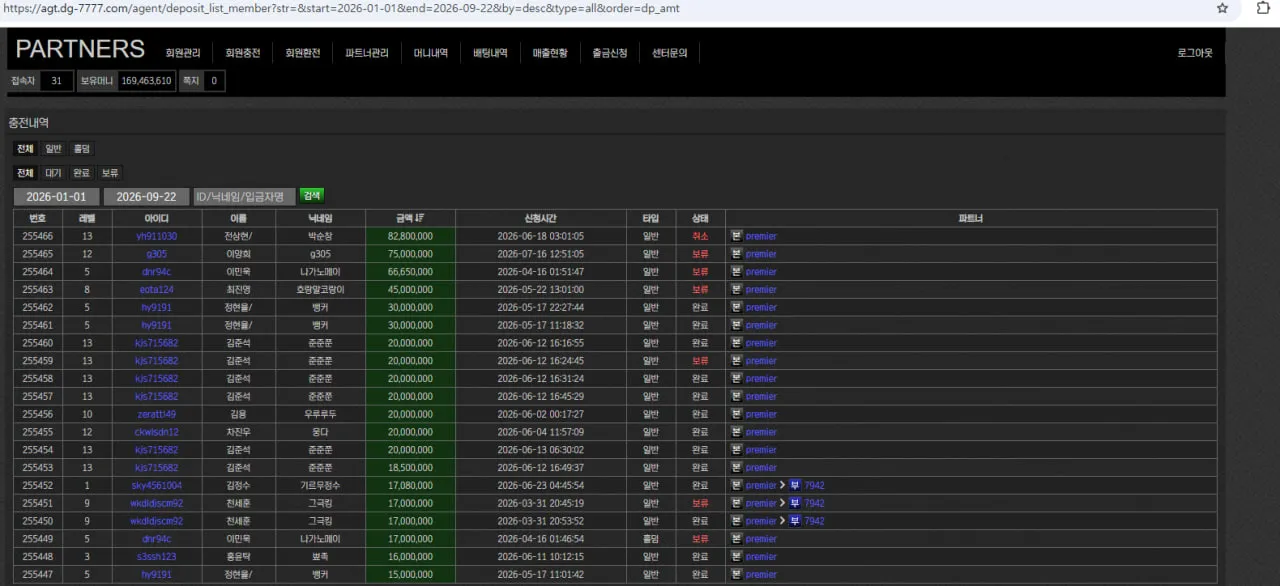The height and width of the screenshot is (586, 1280).
Task: Select the 전체 status filter tab beside 대기
Action: 25,173
